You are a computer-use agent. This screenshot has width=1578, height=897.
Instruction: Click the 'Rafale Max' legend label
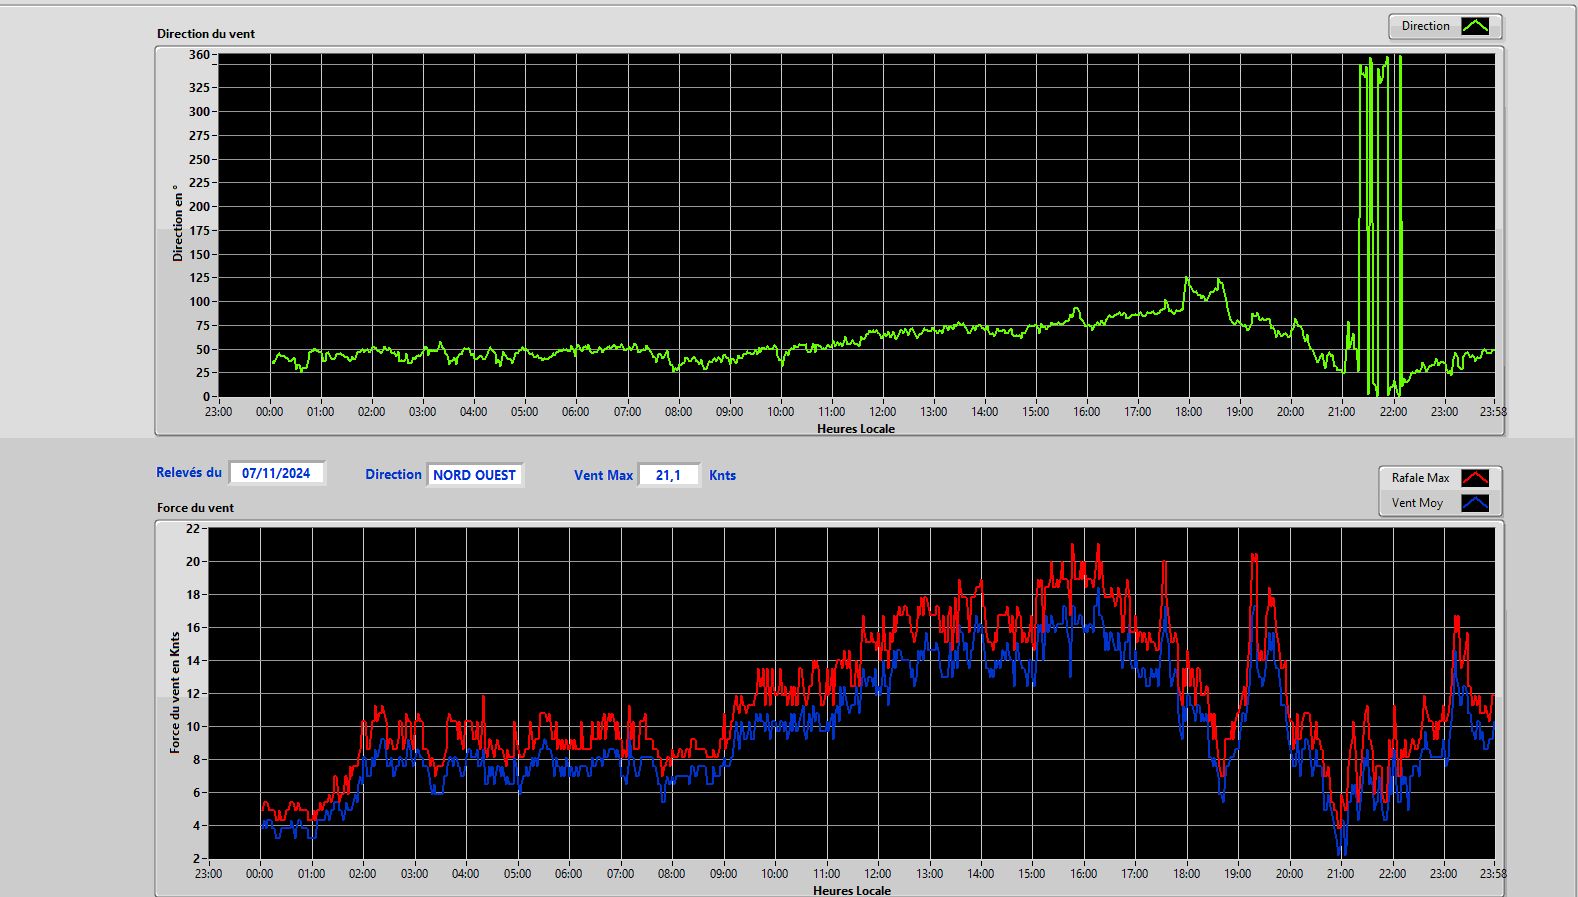tap(1420, 478)
